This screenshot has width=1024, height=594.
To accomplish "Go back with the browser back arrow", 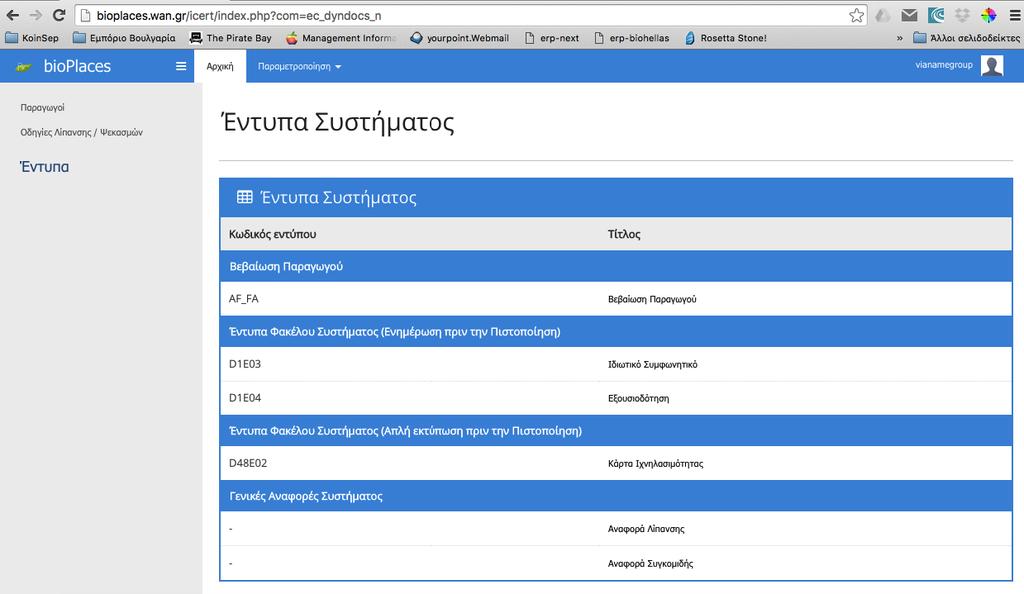I will [x=12, y=15].
